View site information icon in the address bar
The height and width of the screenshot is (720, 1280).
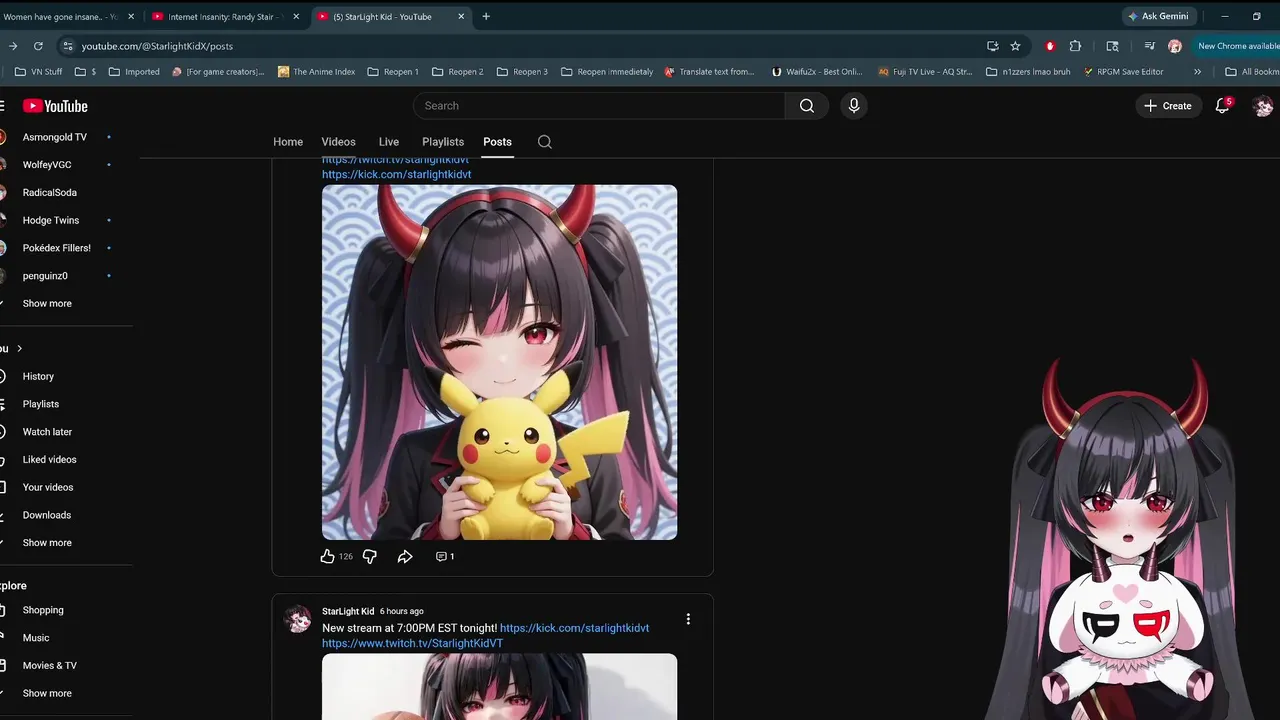[67, 46]
